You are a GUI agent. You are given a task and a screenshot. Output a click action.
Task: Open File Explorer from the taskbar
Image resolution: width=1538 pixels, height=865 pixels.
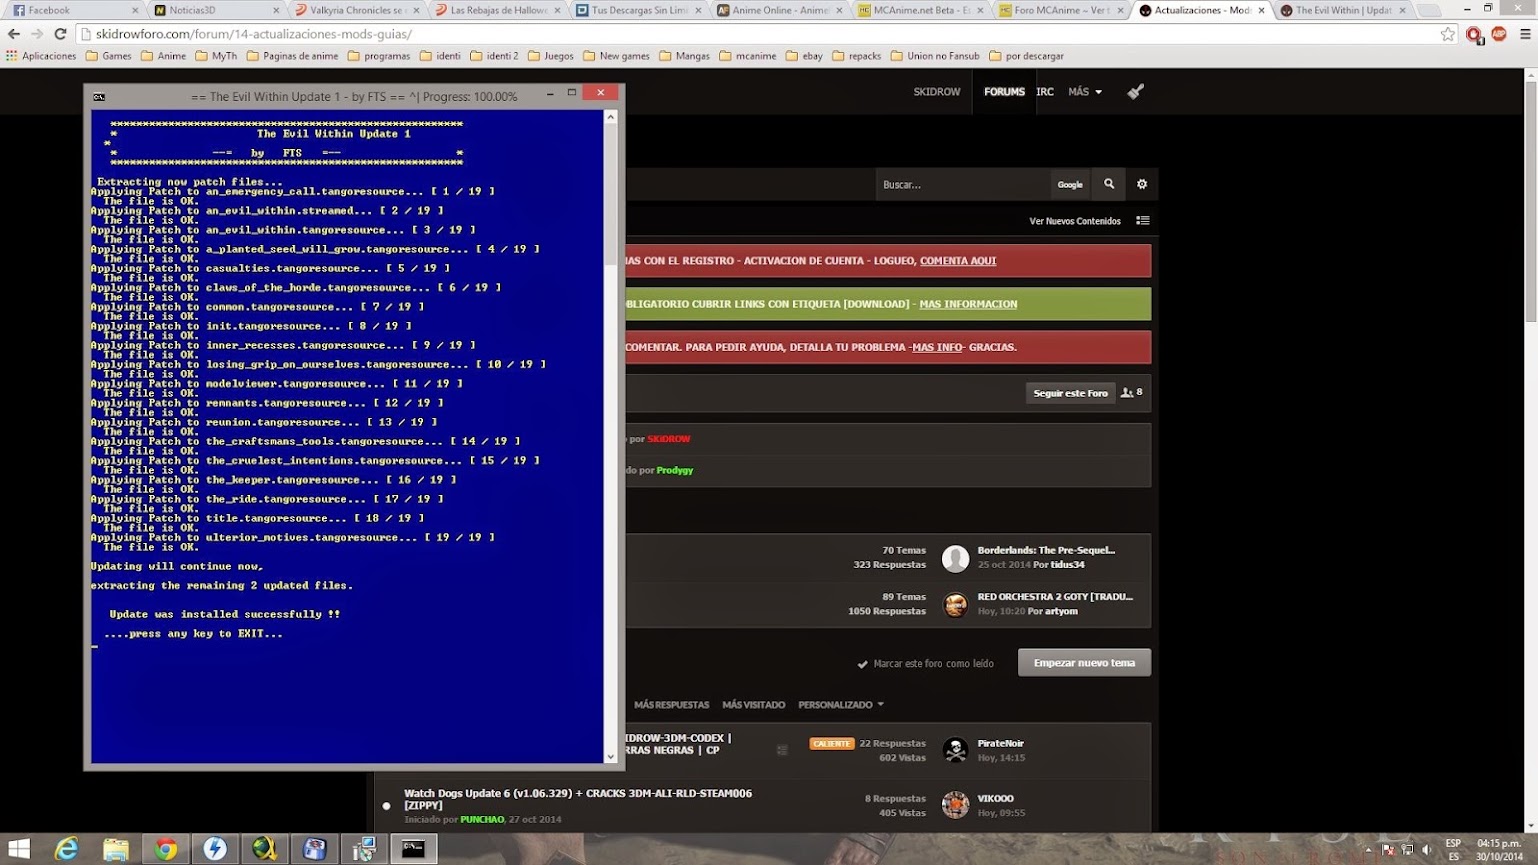point(116,849)
